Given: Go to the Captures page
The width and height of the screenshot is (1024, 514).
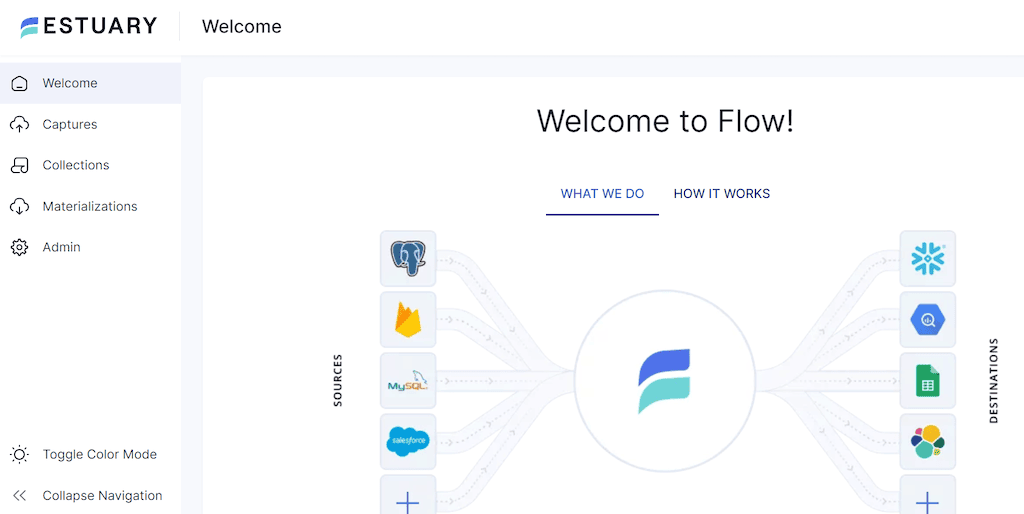Looking at the screenshot, I should [x=90, y=124].
